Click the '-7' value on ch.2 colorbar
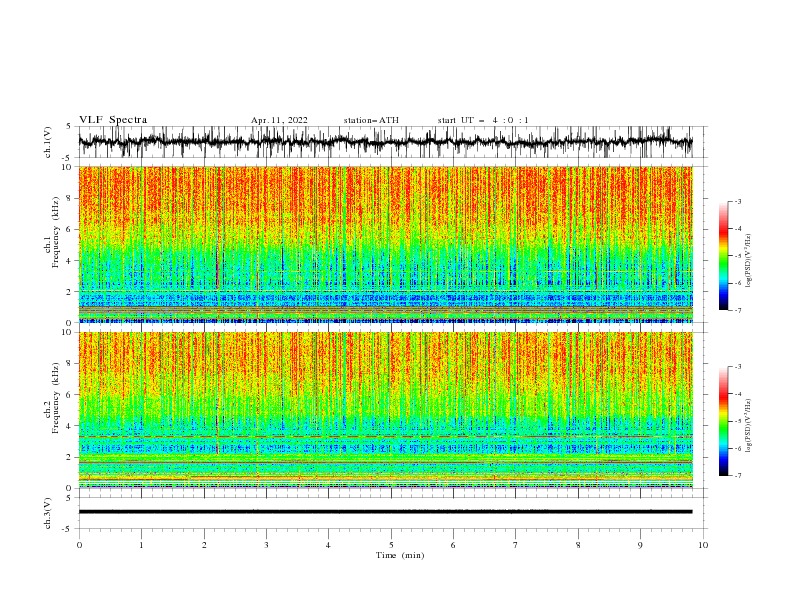The image size is (792, 612). point(738,476)
